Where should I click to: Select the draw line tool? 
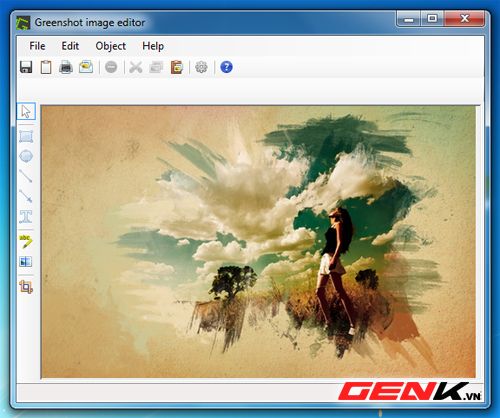click(26, 176)
